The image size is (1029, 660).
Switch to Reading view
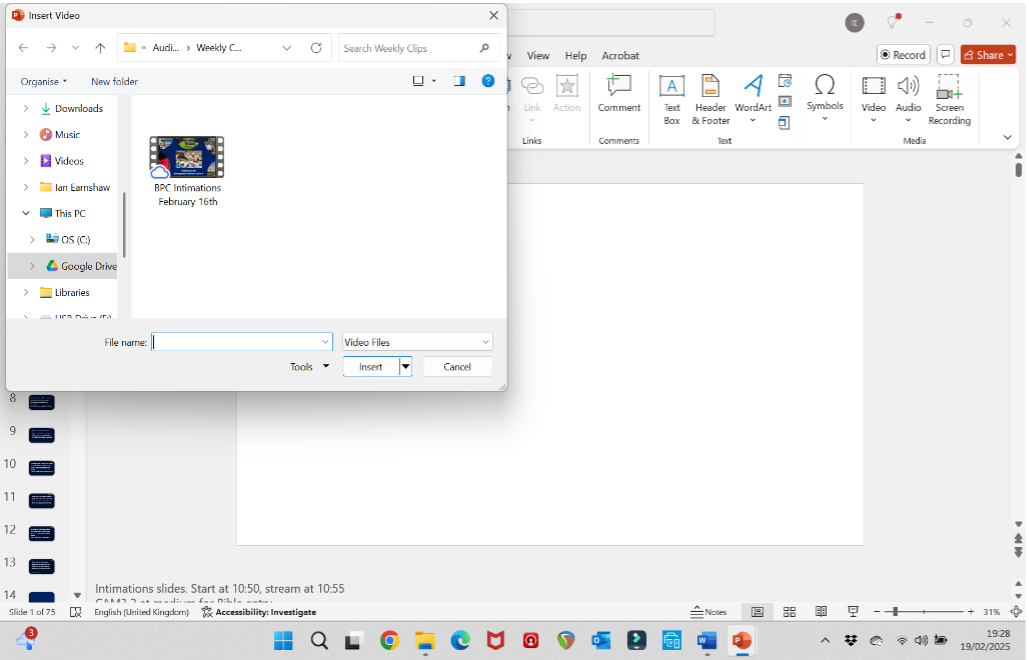pyautogui.click(x=821, y=611)
